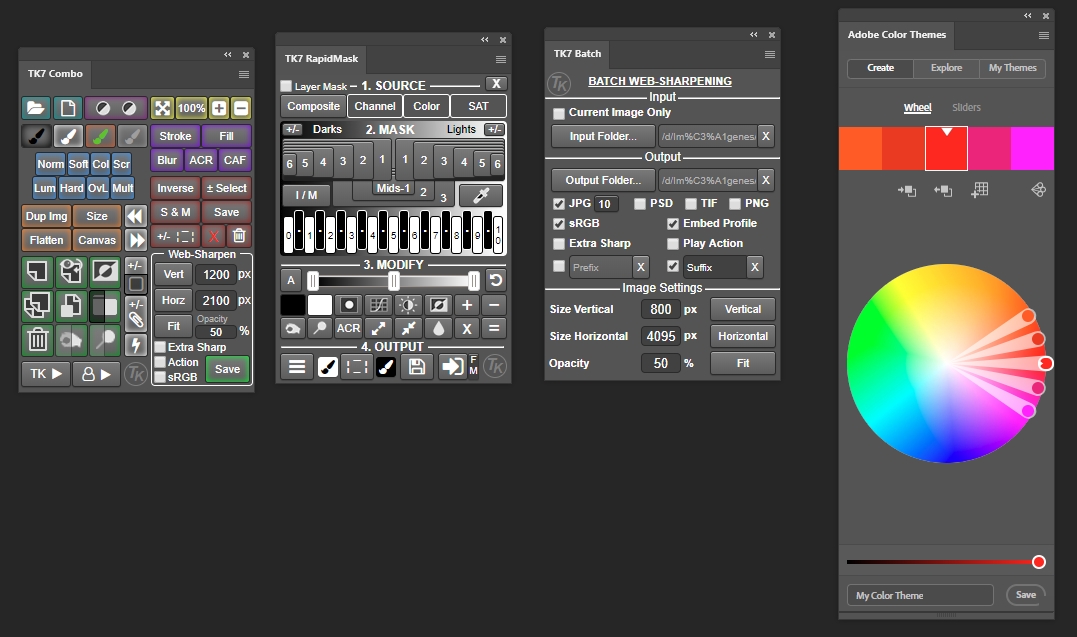
Task: Click the new document icon in TK7 Combo
Action: click(x=67, y=108)
